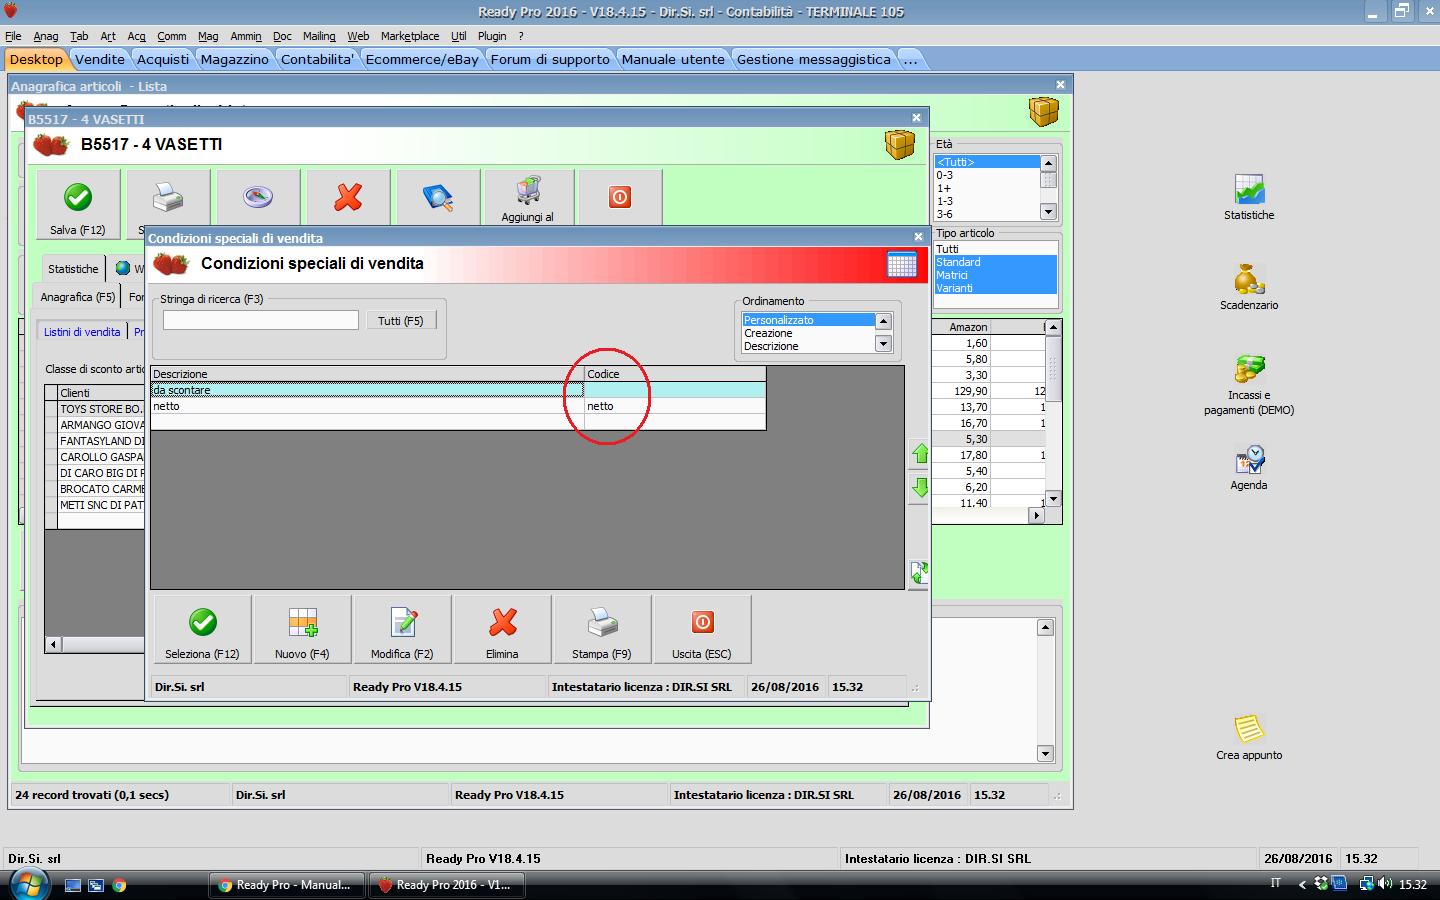The width and height of the screenshot is (1440, 900).
Task: Move the selected row down with the green arrow
Action: (920, 488)
